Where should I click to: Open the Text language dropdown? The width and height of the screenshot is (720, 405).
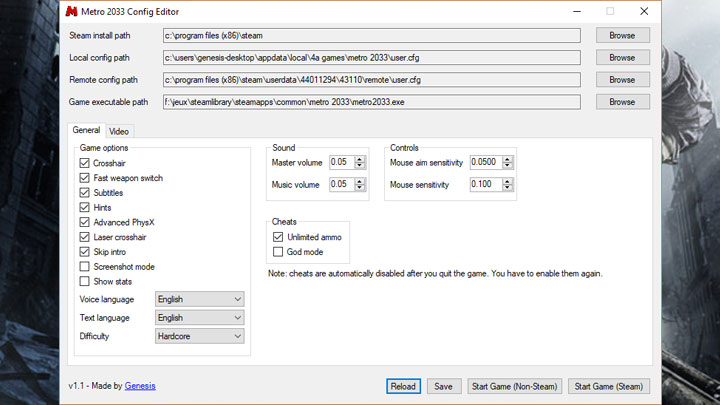[199, 317]
